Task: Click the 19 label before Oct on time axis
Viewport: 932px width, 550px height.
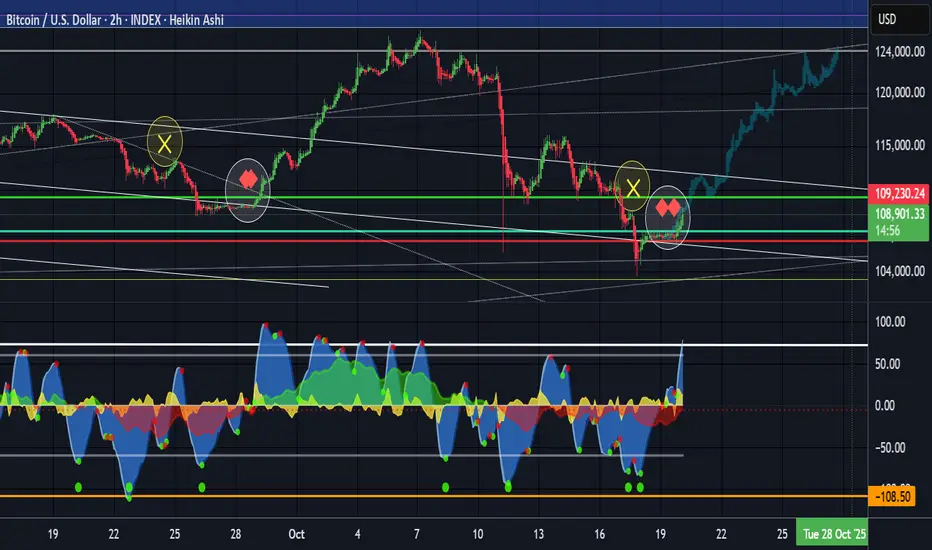Action: [53, 534]
